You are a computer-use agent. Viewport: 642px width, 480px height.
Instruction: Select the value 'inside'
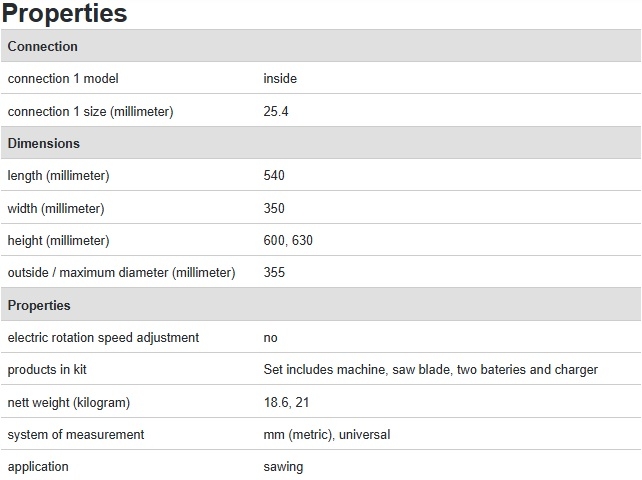280,78
